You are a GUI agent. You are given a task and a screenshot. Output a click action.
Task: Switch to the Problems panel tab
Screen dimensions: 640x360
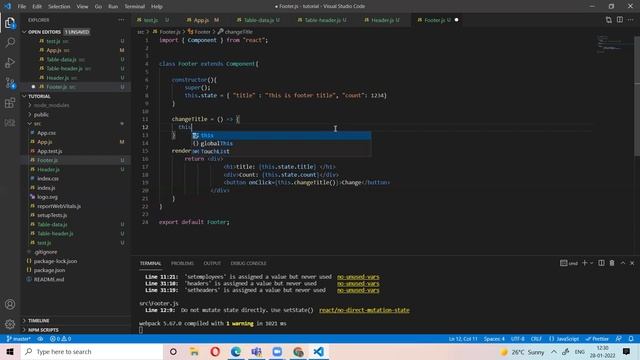coord(182,263)
